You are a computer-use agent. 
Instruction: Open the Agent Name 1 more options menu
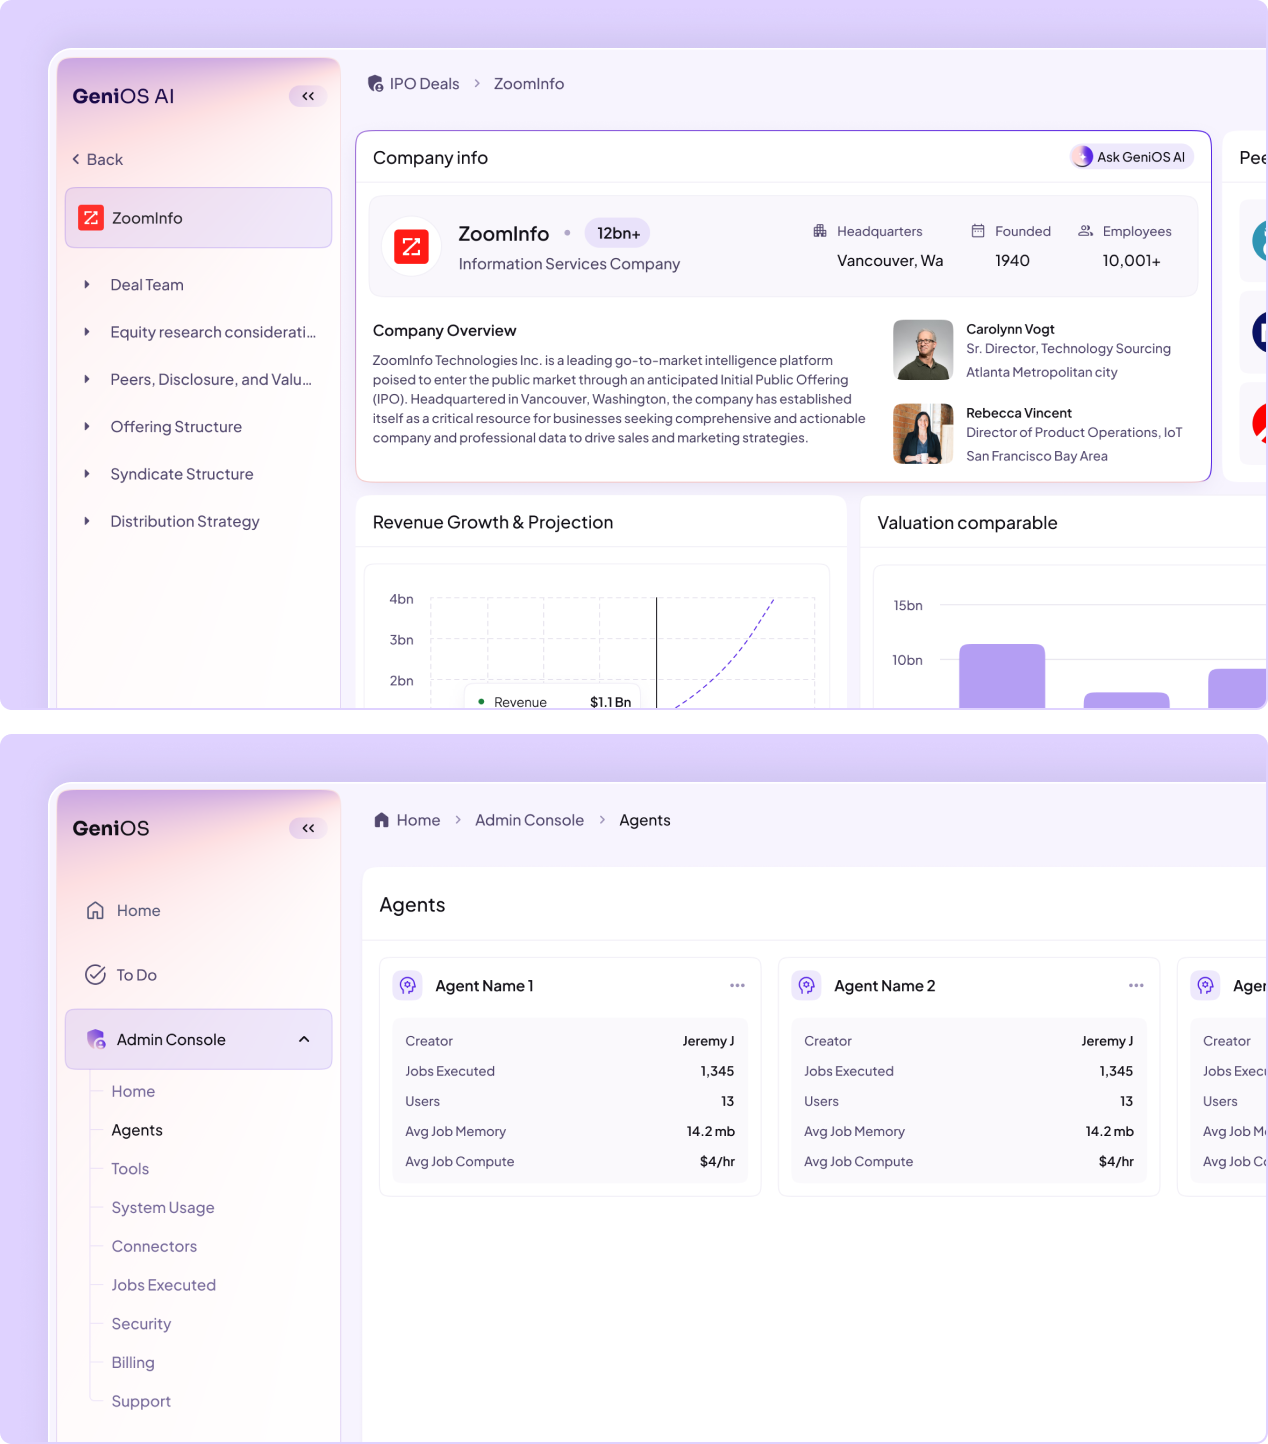coord(737,986)
